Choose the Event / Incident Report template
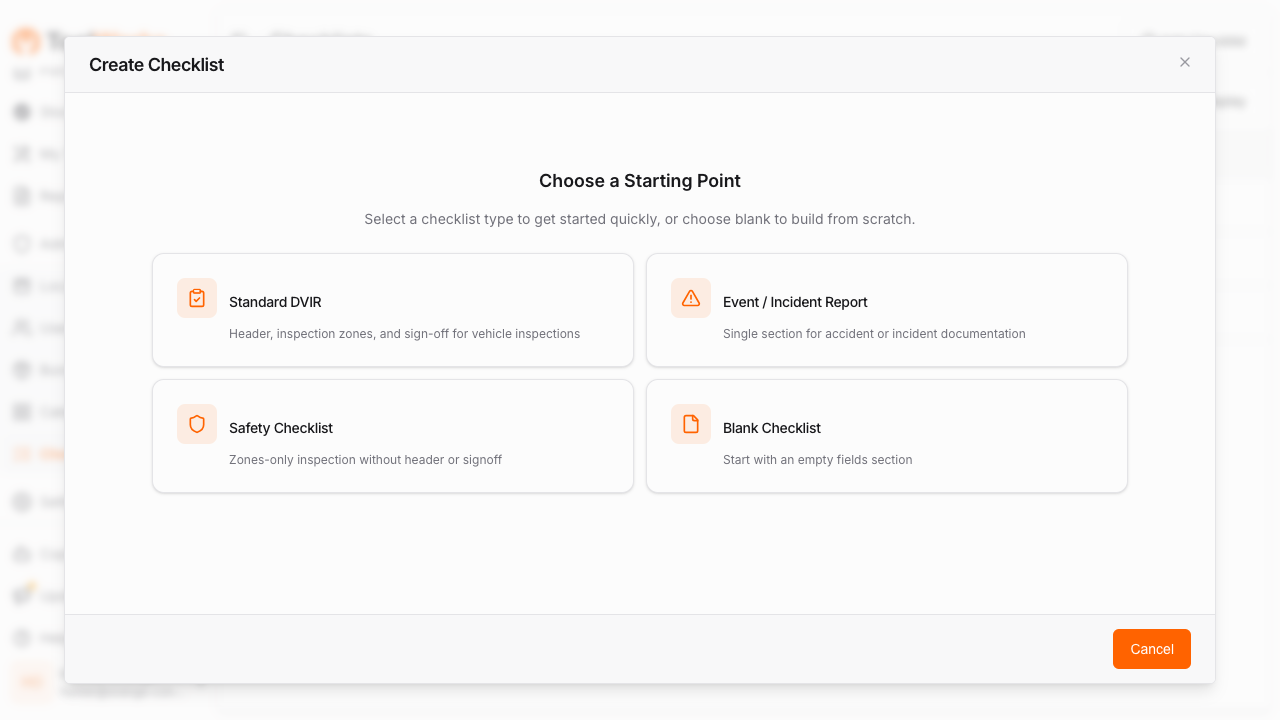 (x=886, y=309)
